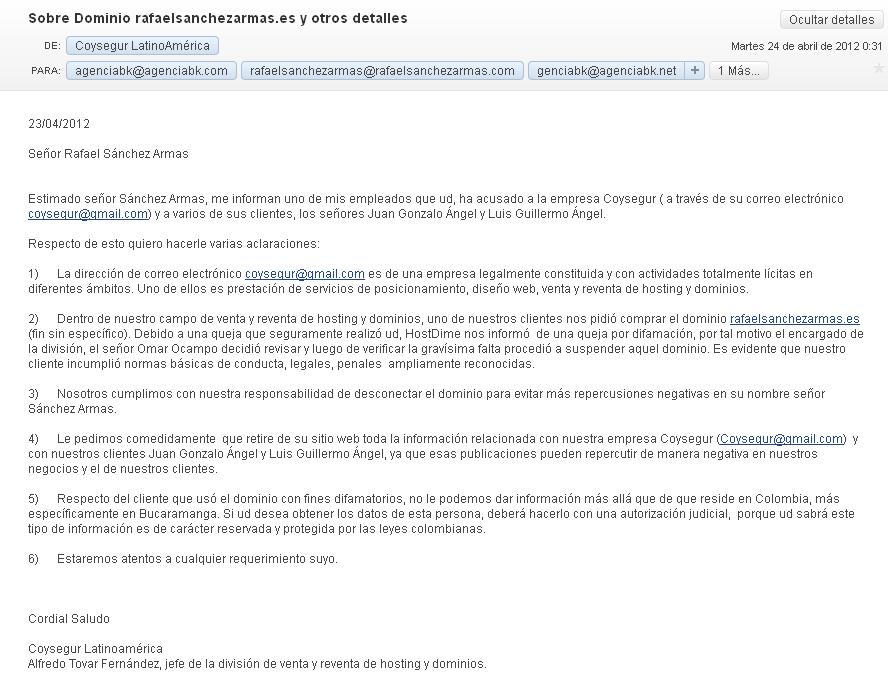The height and width of the screenshot is (693, 888).
Task: Click the 23/04/2012 date in the message body
Action: 59,123
